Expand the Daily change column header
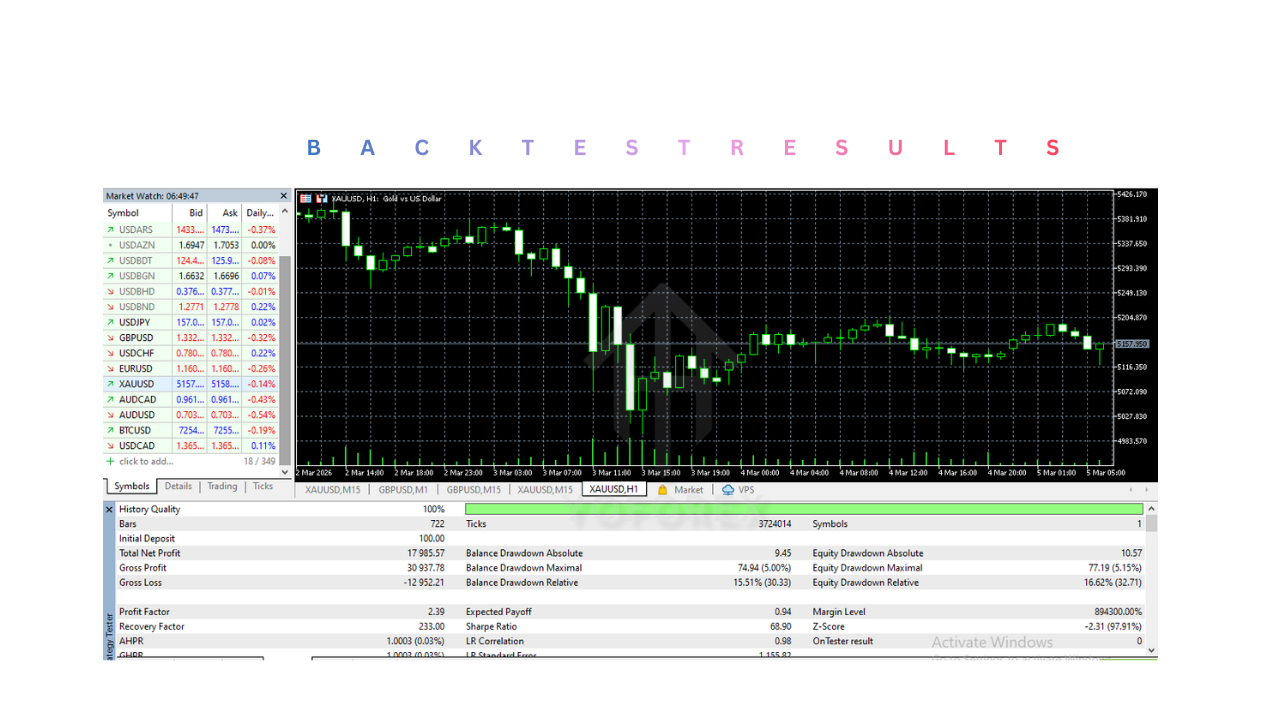The height and width of the screenshot is (720, 1280). [x=262, y=212]
